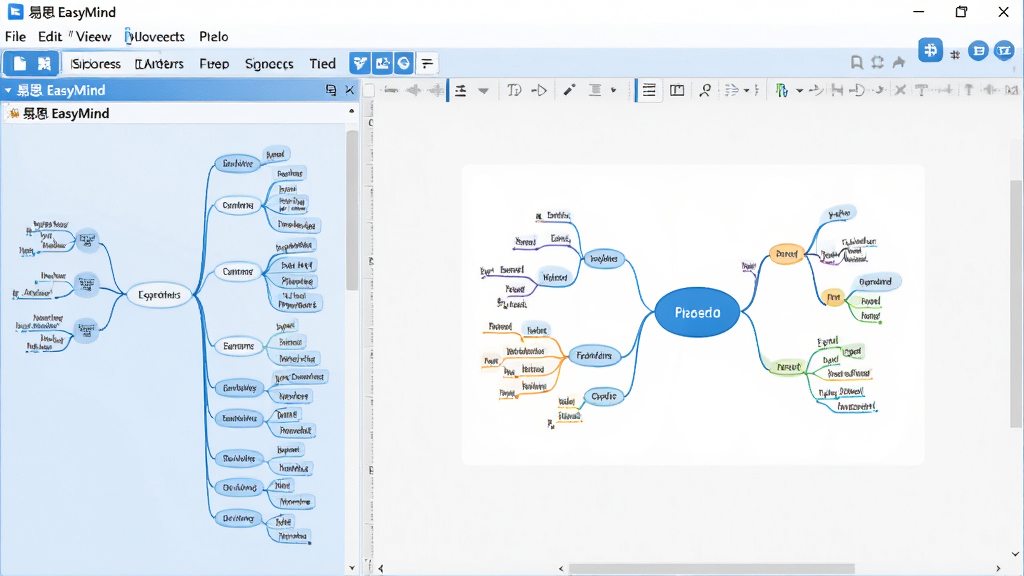
Task: Click the white page icon in the toolbar
Action: (20, 63)
